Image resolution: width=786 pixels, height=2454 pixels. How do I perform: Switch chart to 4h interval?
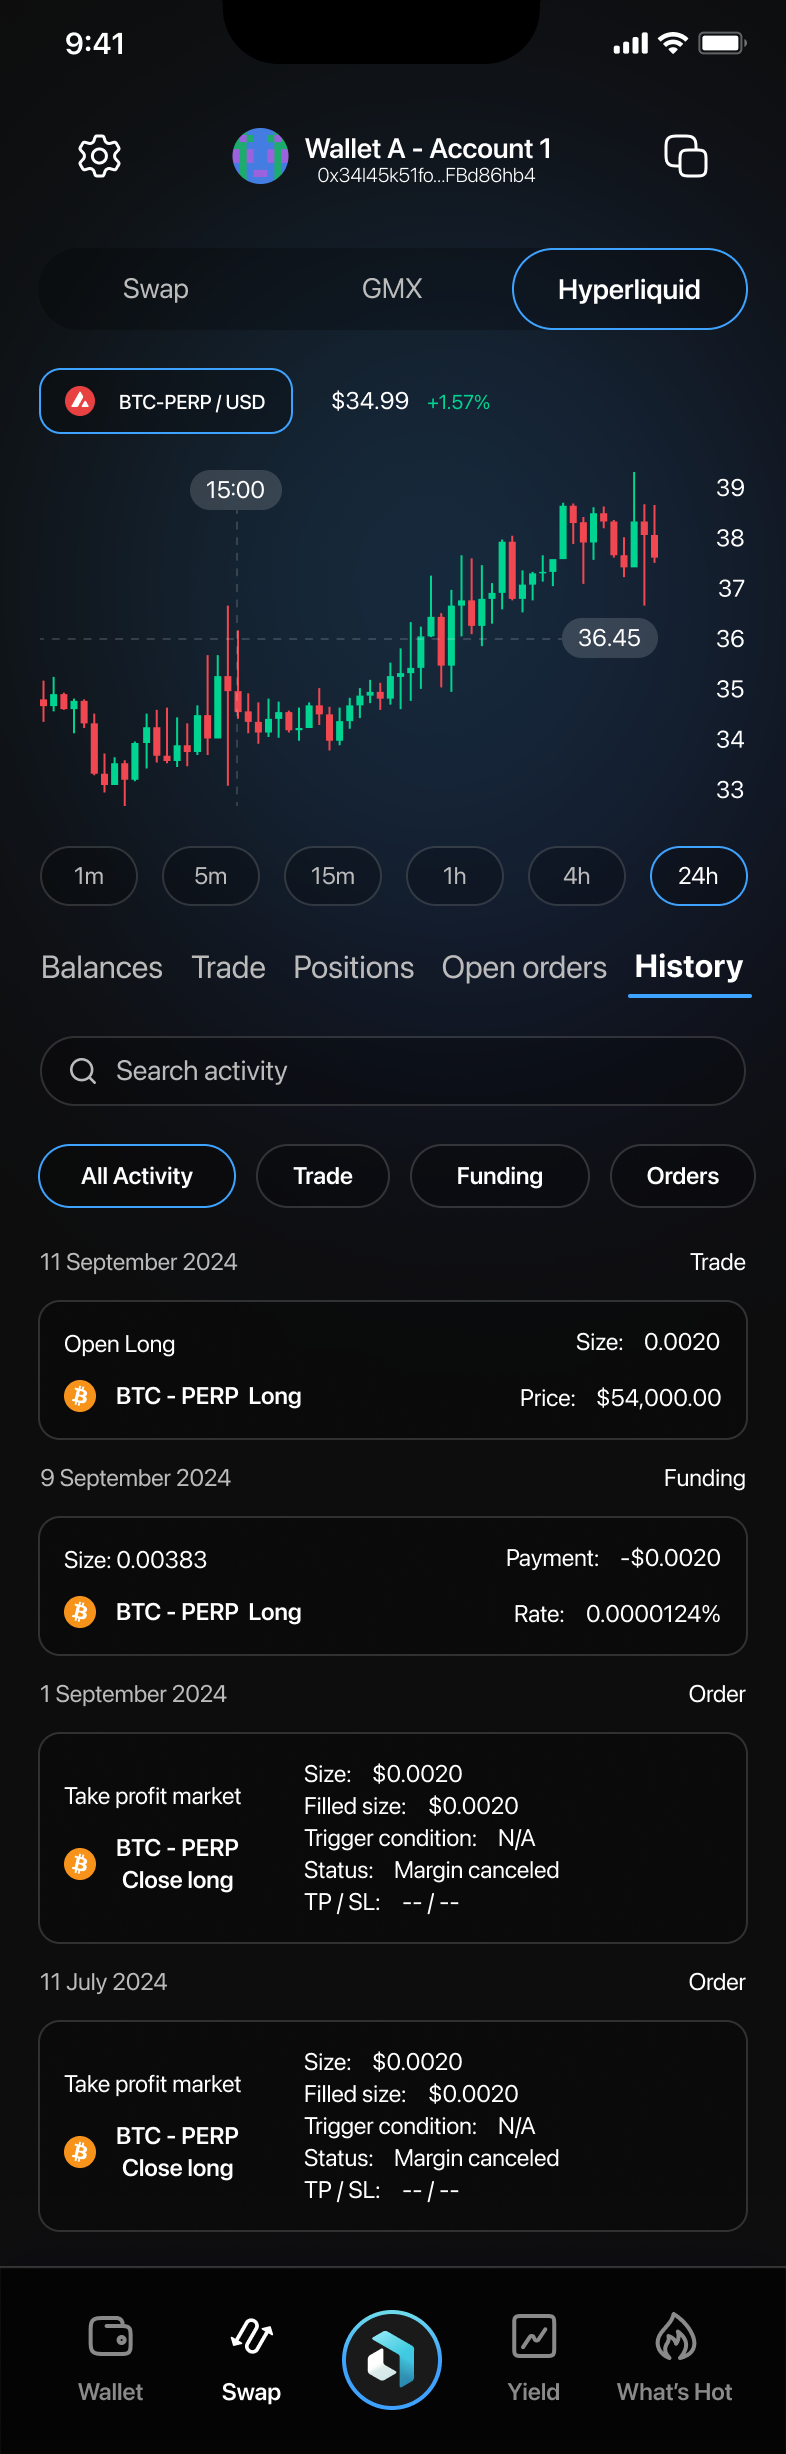point(577,876)
